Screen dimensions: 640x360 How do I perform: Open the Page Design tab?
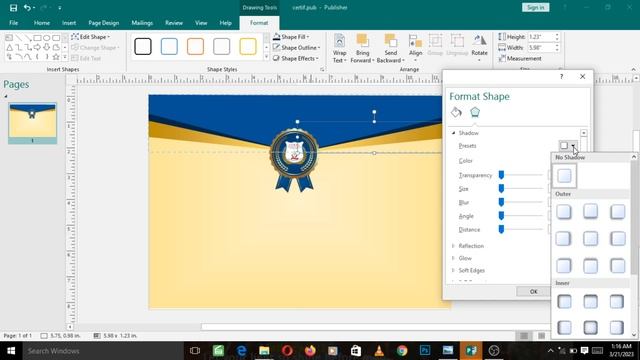pos(104,23)
